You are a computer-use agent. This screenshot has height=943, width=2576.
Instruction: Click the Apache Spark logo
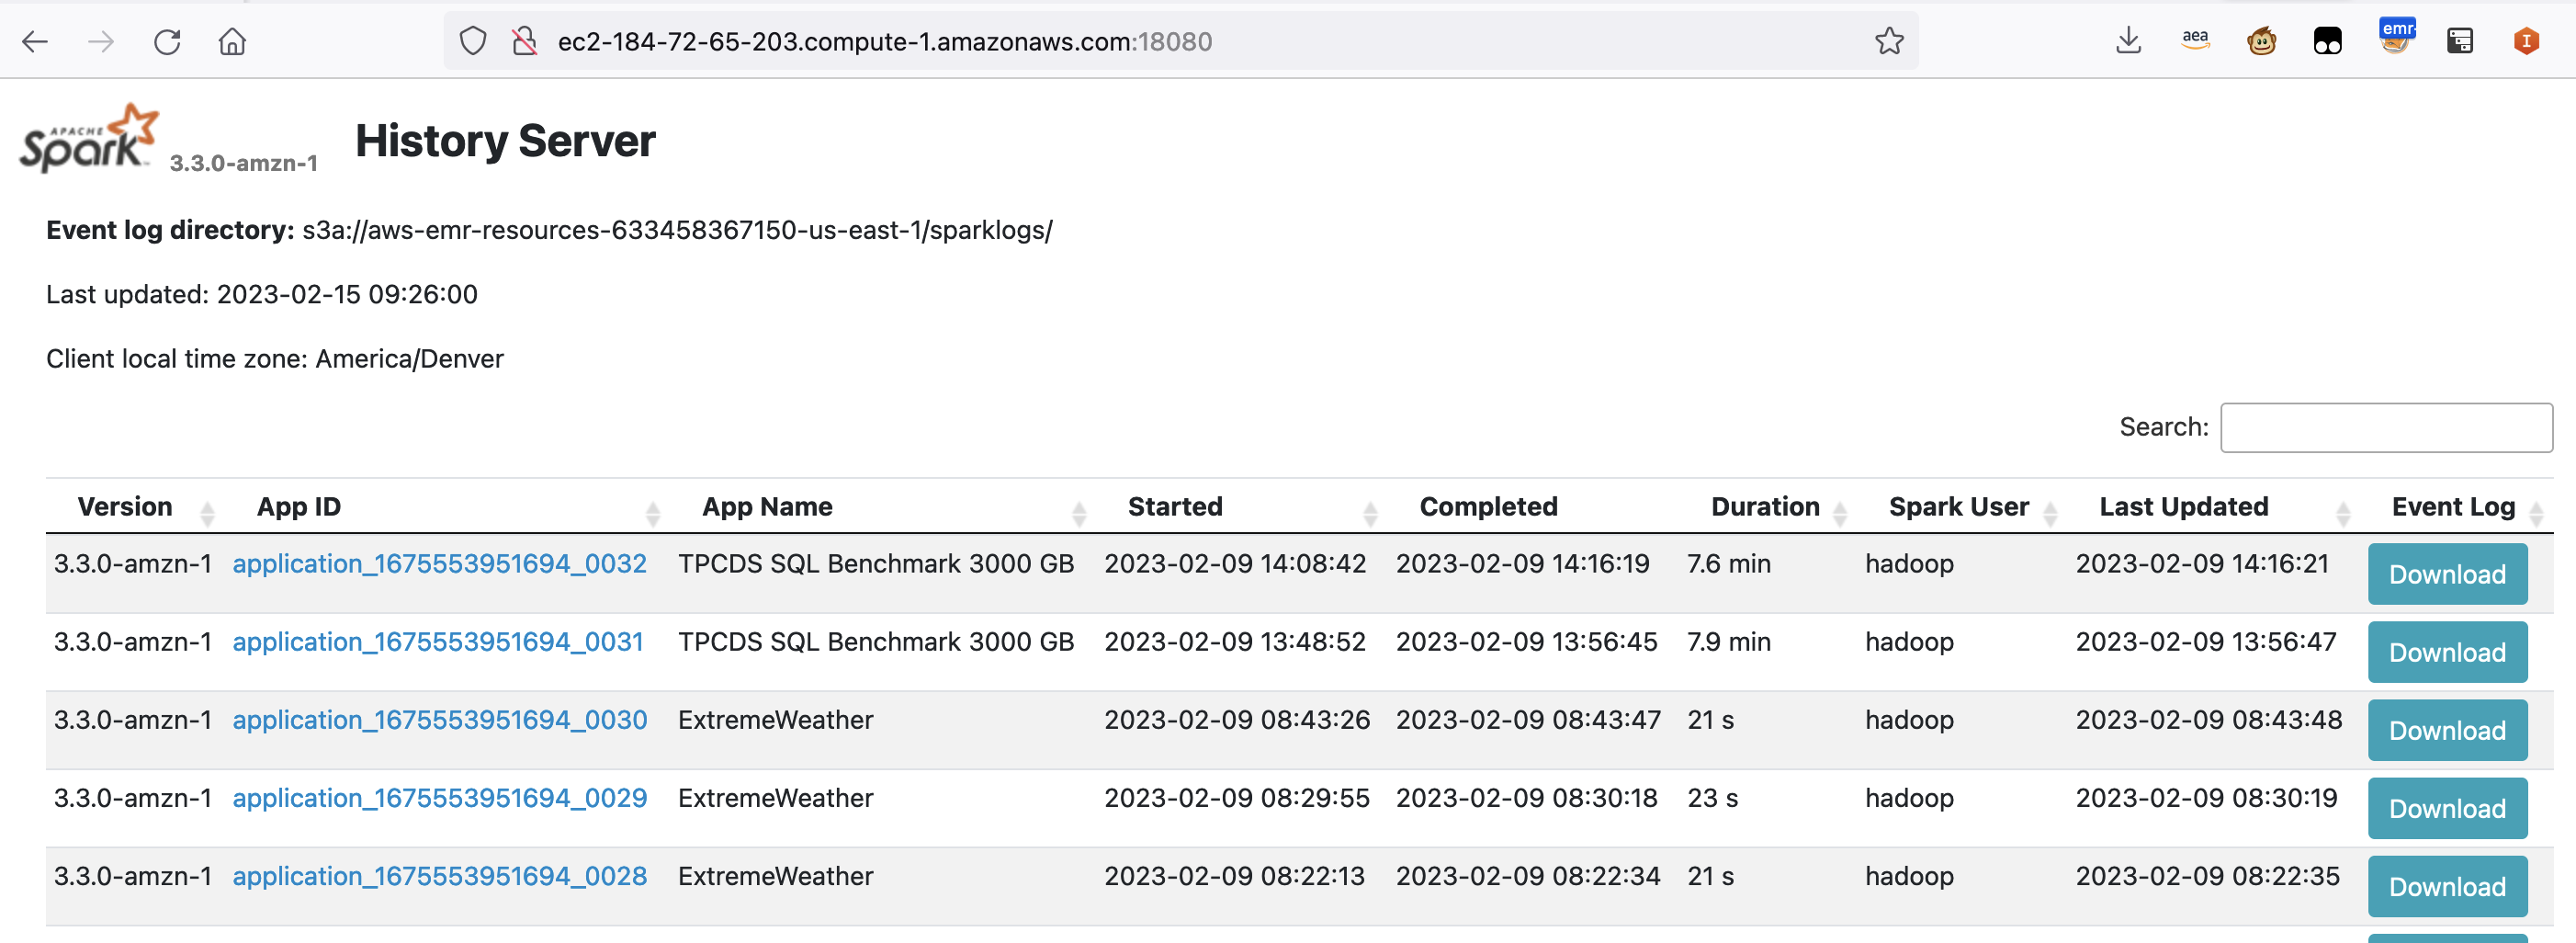pyautogui.click(x=89, y=139)
